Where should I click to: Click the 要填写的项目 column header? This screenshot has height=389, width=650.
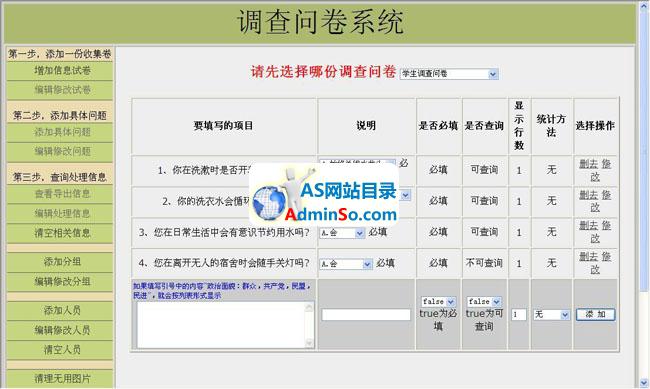[223, 126]
